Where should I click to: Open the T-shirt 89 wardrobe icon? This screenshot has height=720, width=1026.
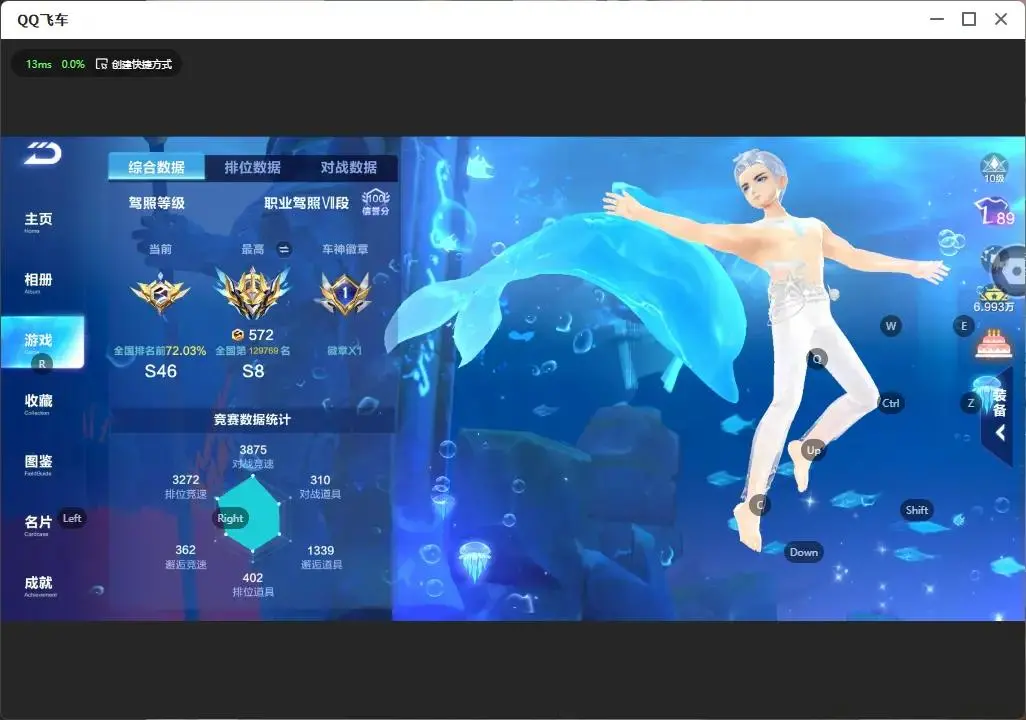click(993, 211)
